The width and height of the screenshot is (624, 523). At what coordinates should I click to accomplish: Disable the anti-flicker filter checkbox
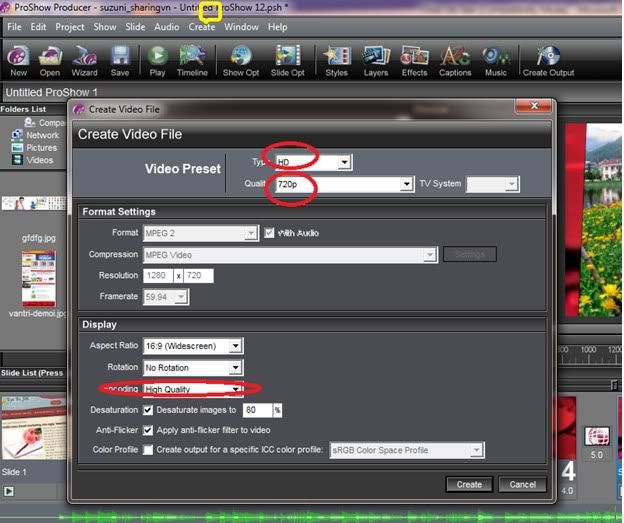pos(148,430)
